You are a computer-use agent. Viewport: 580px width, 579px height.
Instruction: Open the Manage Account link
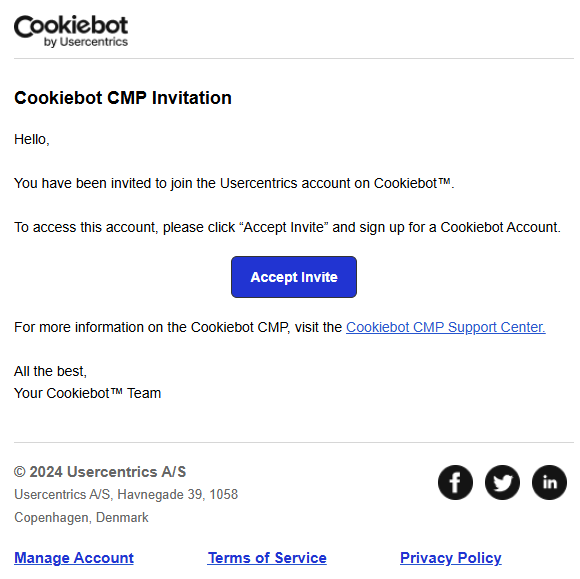tap(74, 558)
